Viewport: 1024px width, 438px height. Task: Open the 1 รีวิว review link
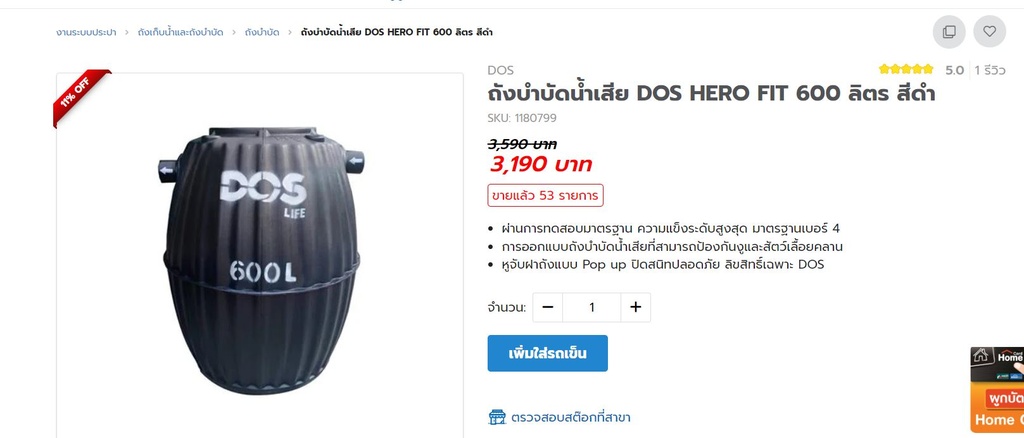point(990,70)
